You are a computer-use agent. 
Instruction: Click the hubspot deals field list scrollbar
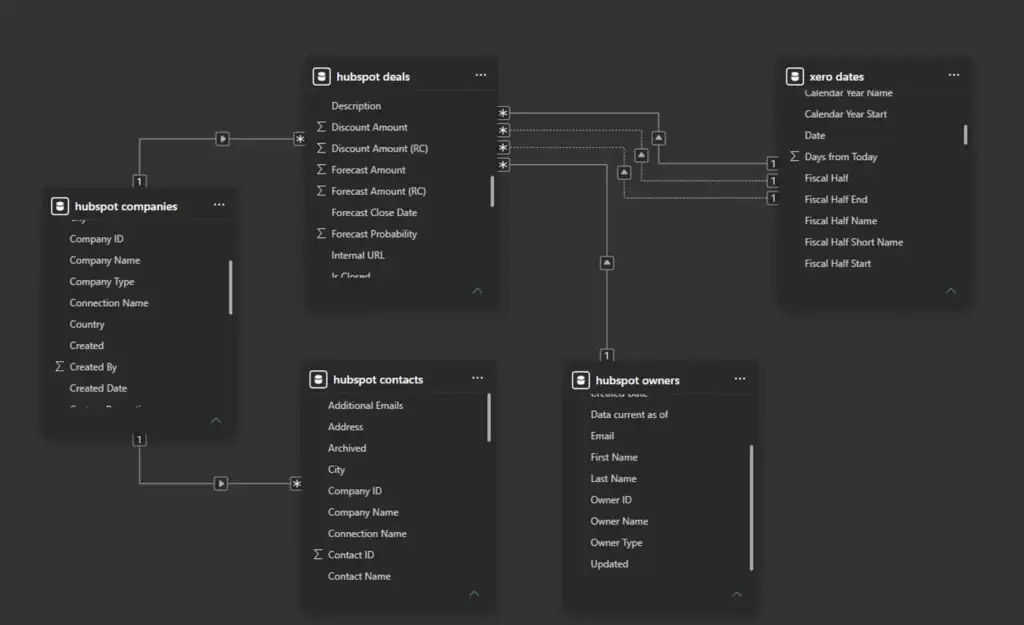[492, 191]
